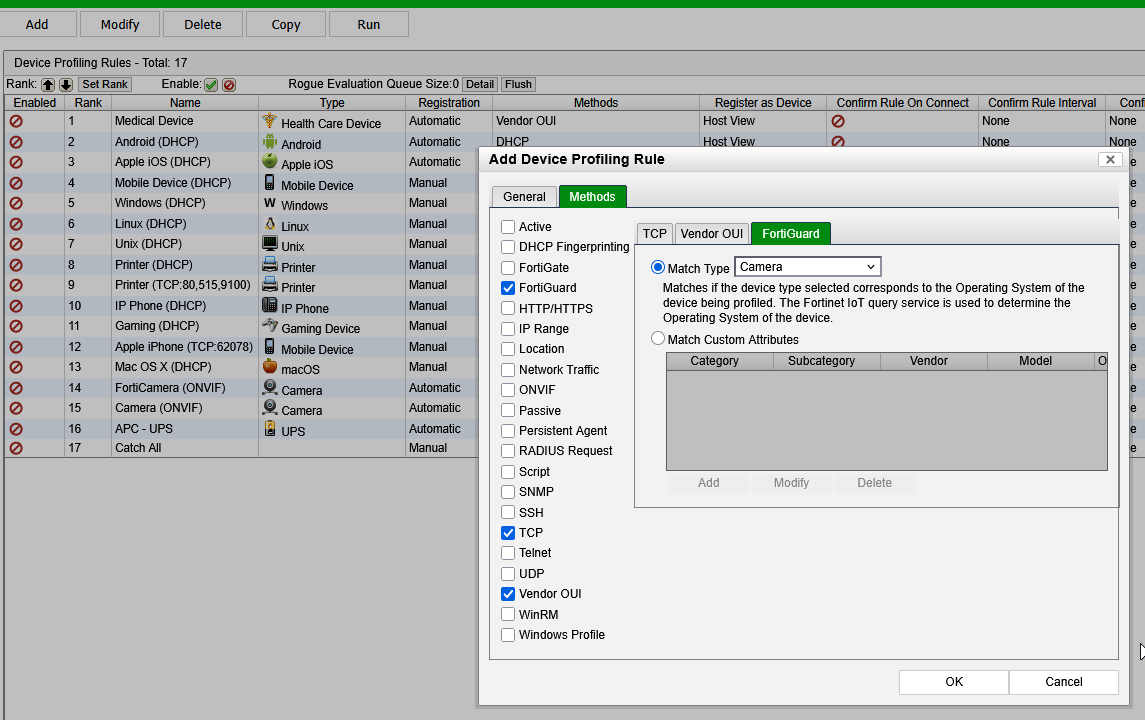The height and width of the screenshot is (720, 1145).
Task: Click the disabled icon for Medical Device rule
Action: tap(16, 121)
